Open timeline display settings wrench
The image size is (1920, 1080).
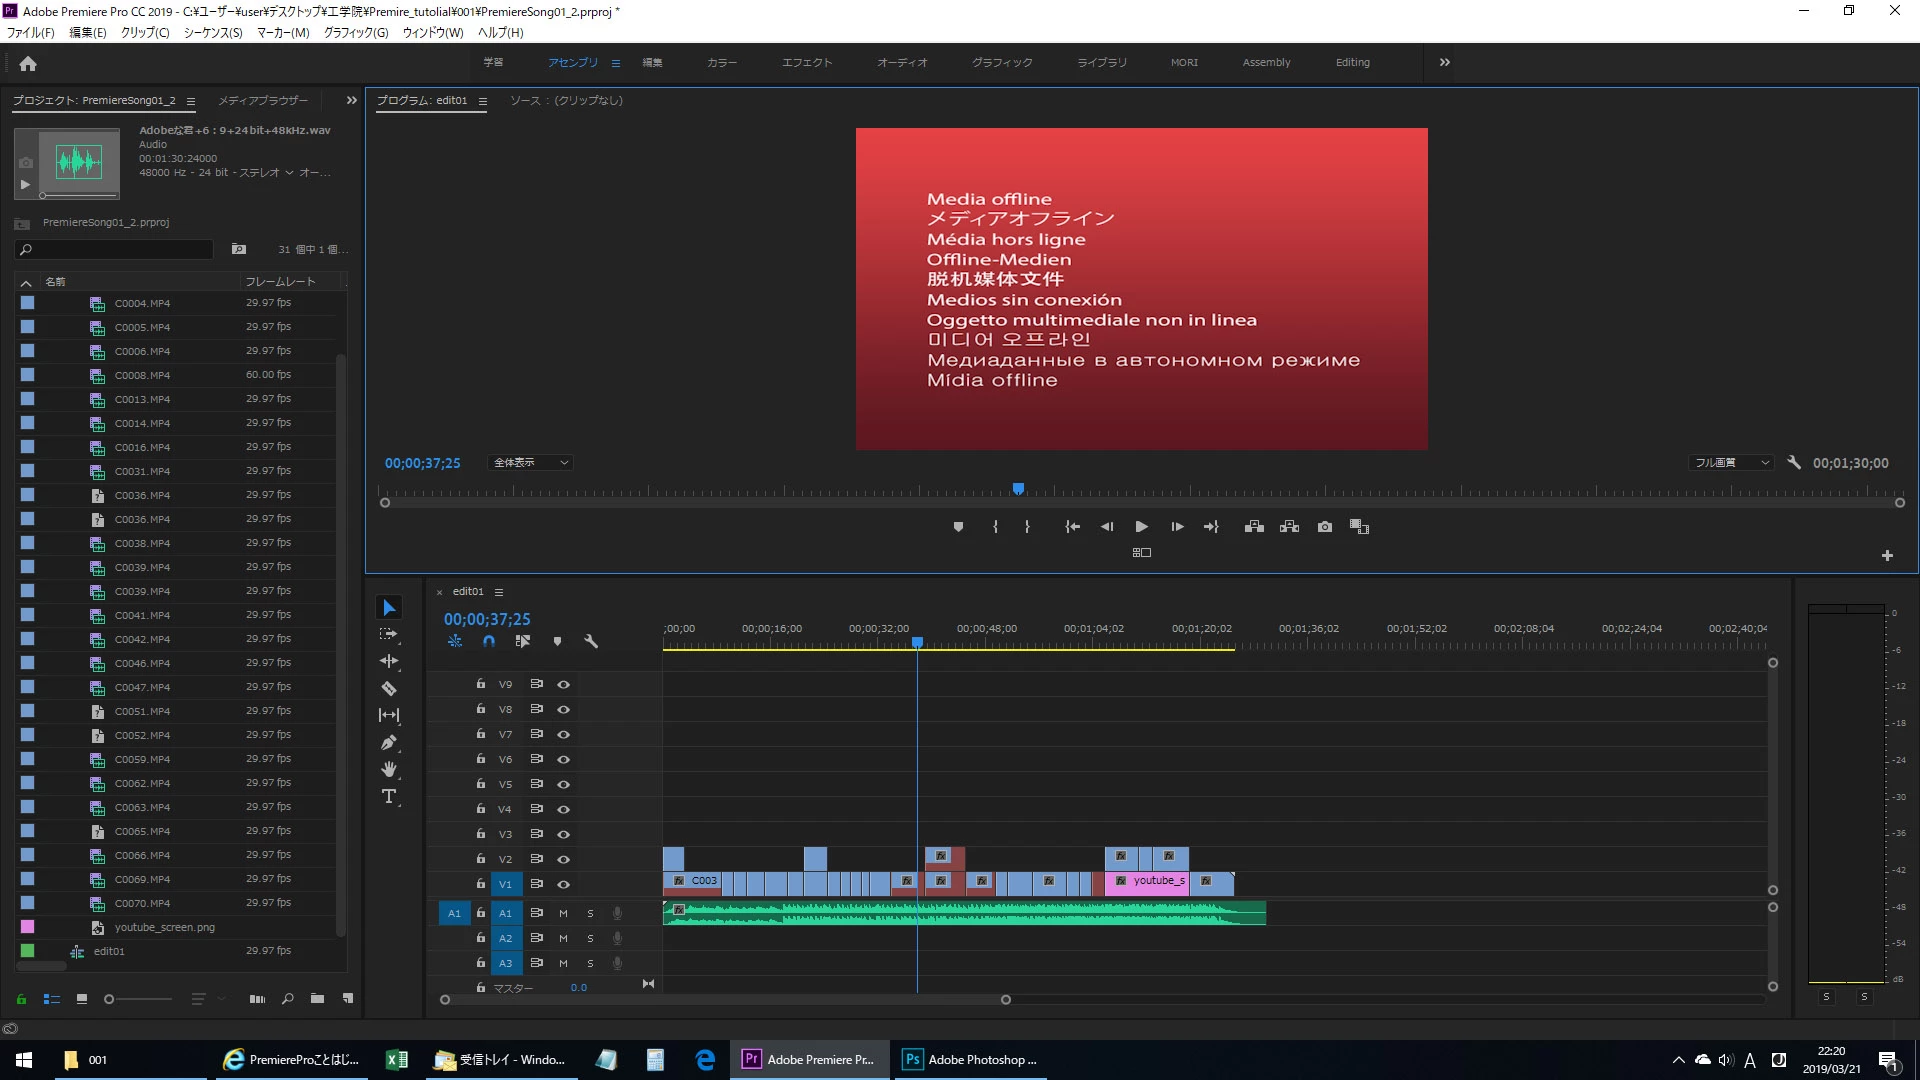click(591, 641)
